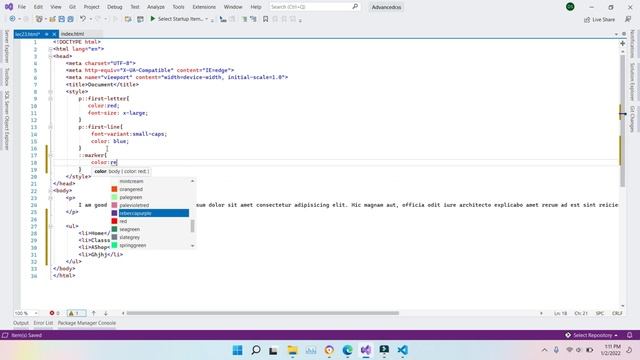Open Microsoft Edge from the taskbar
The height and width of the screenshot is (360, 640).
(347, 350)
